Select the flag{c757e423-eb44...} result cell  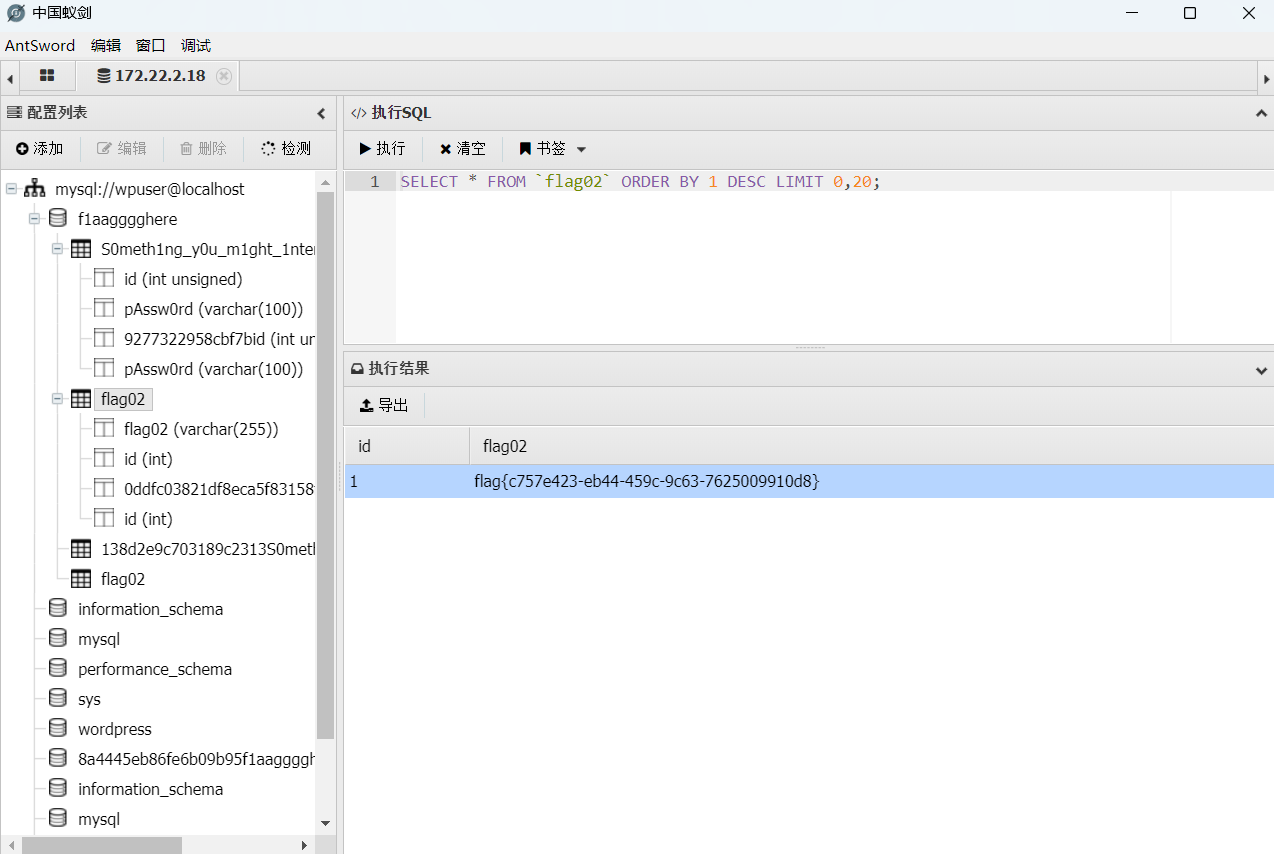(646, 482)
